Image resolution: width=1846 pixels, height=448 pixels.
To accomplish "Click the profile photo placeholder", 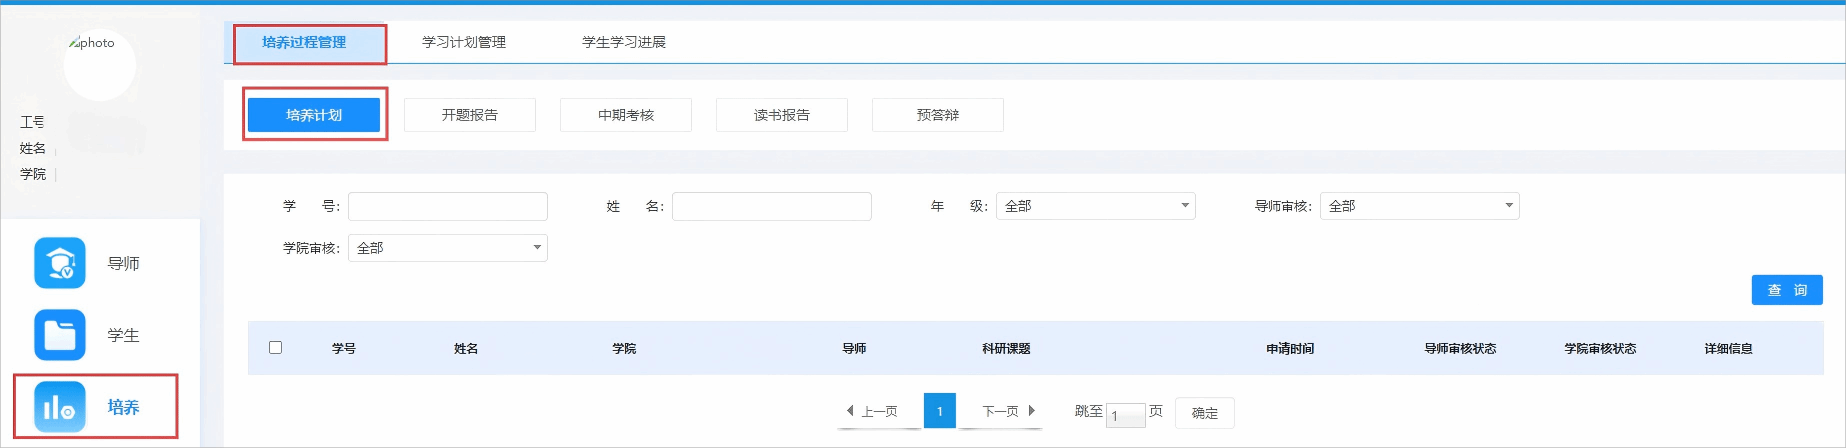I will (99, 65).
